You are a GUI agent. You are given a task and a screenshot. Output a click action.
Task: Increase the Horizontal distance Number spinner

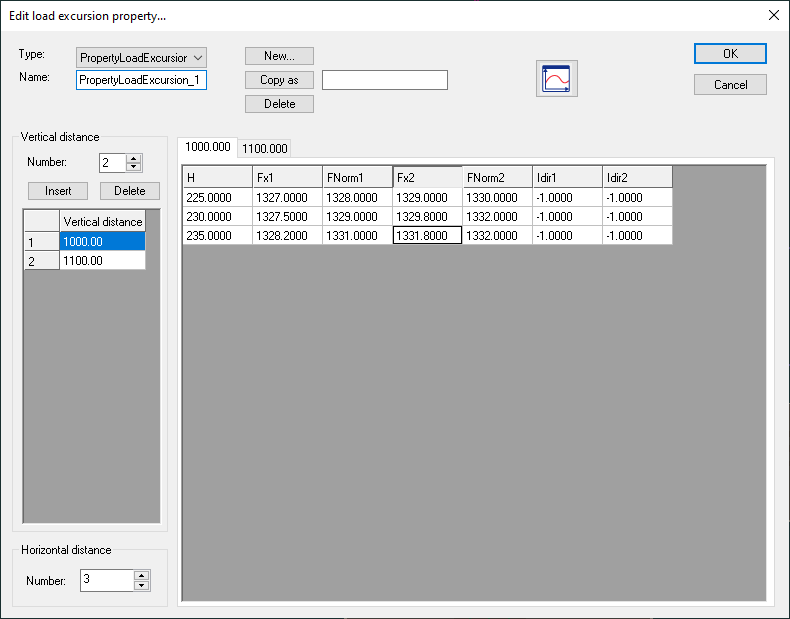(142, 576)
